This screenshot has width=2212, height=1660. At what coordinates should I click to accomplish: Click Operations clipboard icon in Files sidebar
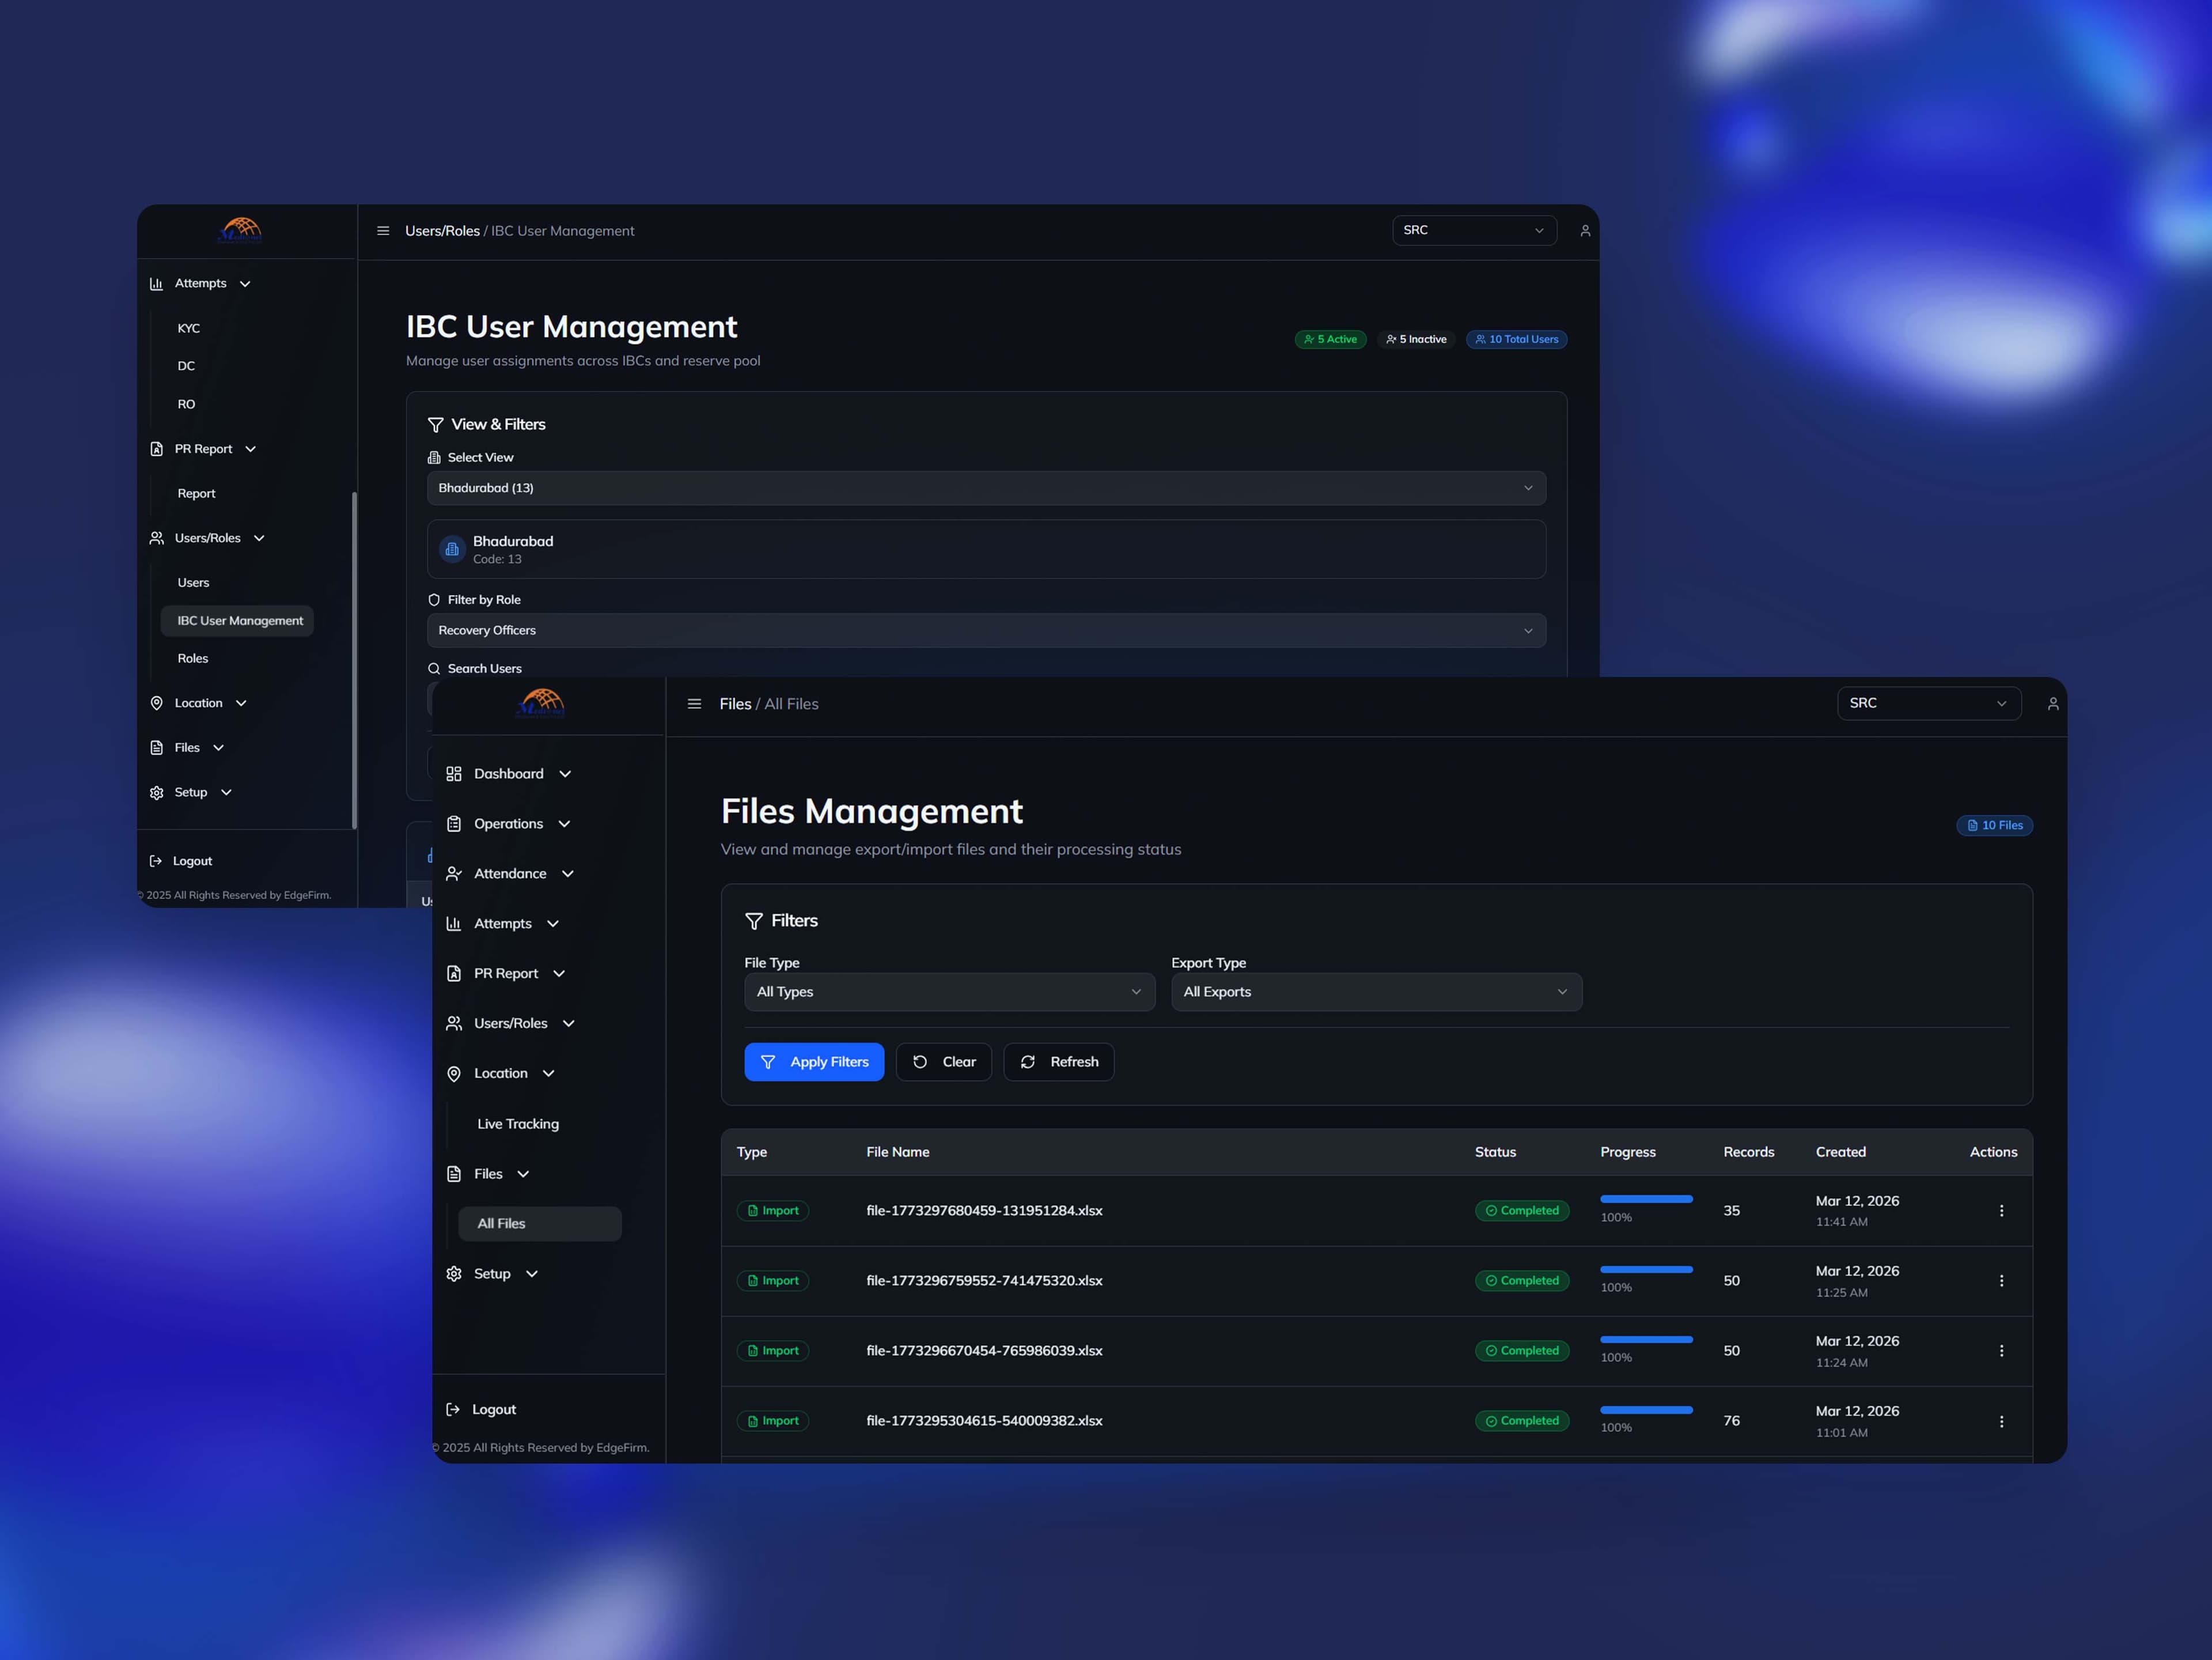454,824
